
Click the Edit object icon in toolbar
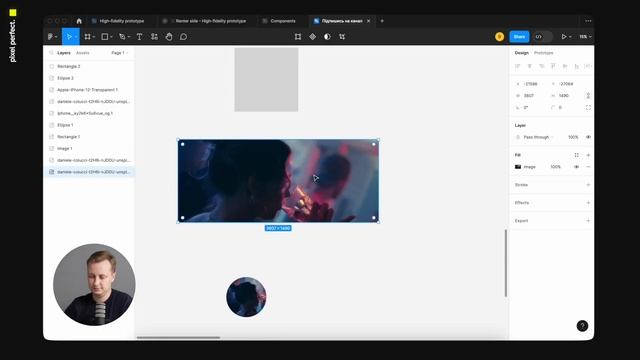coord(298,37)
